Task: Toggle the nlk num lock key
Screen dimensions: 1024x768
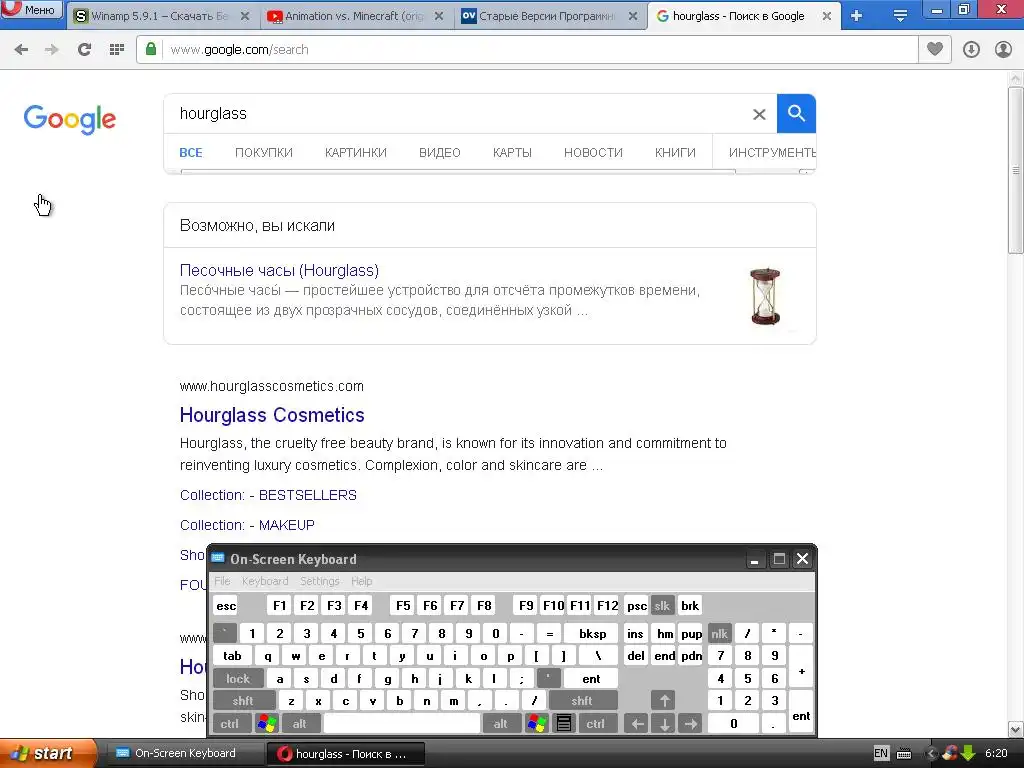Action: 720,634
